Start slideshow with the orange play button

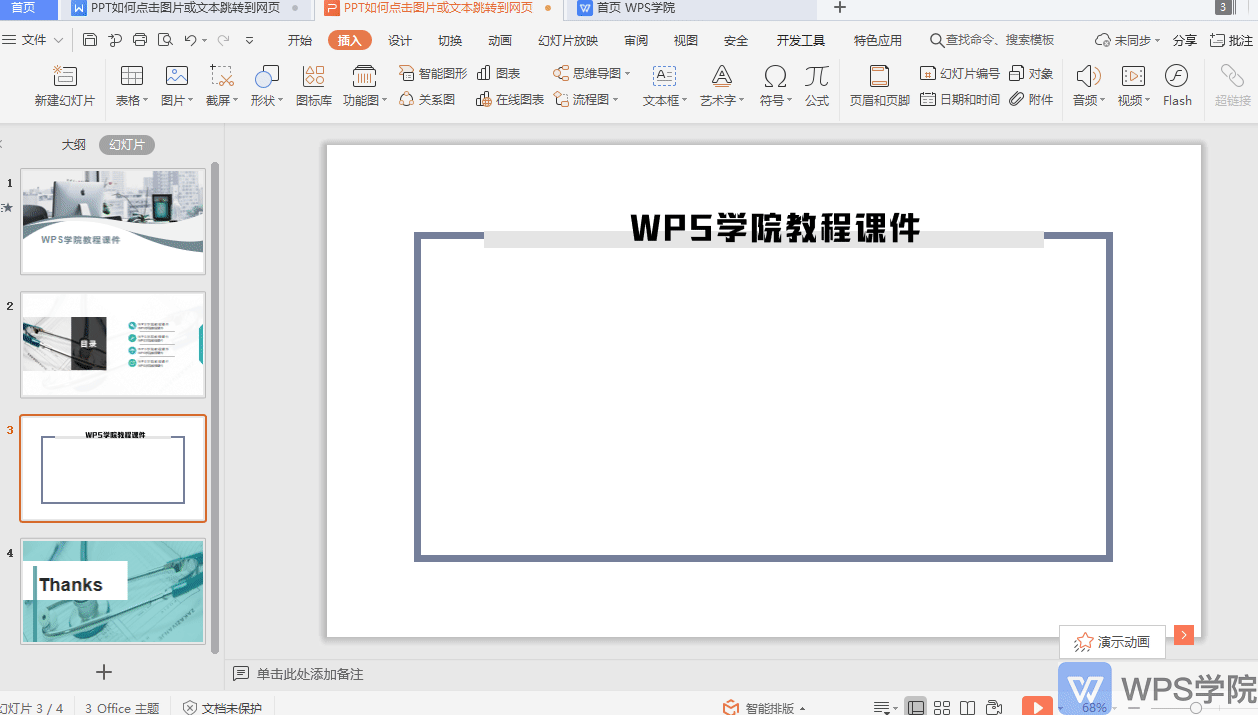tap(1037, 706)
